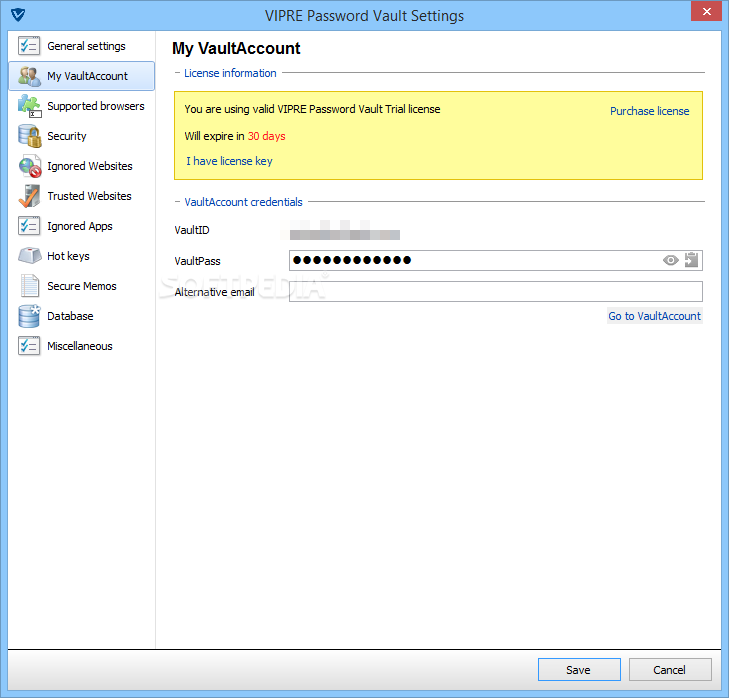The width and height of the screenshot is (729, 698).
Task: Go to Security settings
Action: pos(81,136)
